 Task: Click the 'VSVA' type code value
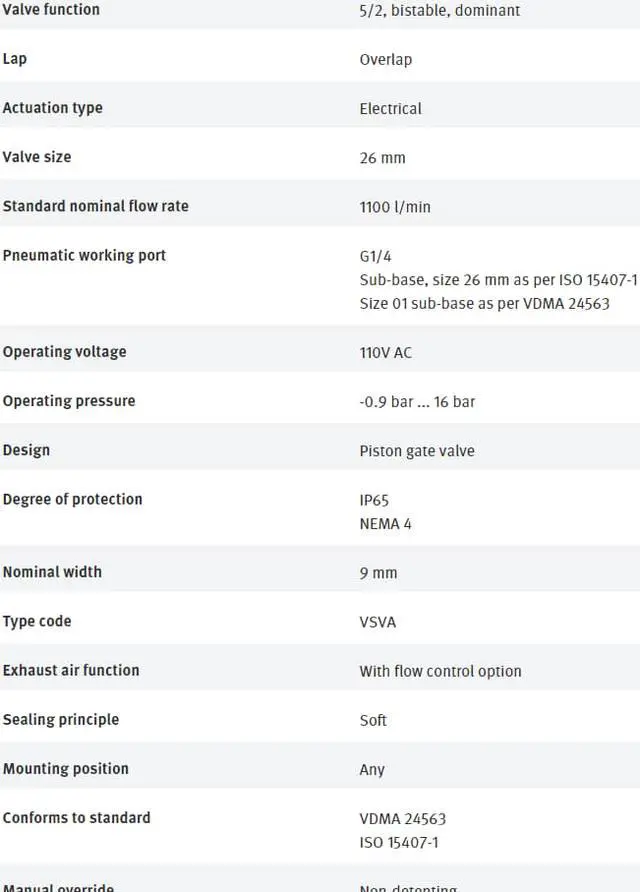tap(378, 622)
